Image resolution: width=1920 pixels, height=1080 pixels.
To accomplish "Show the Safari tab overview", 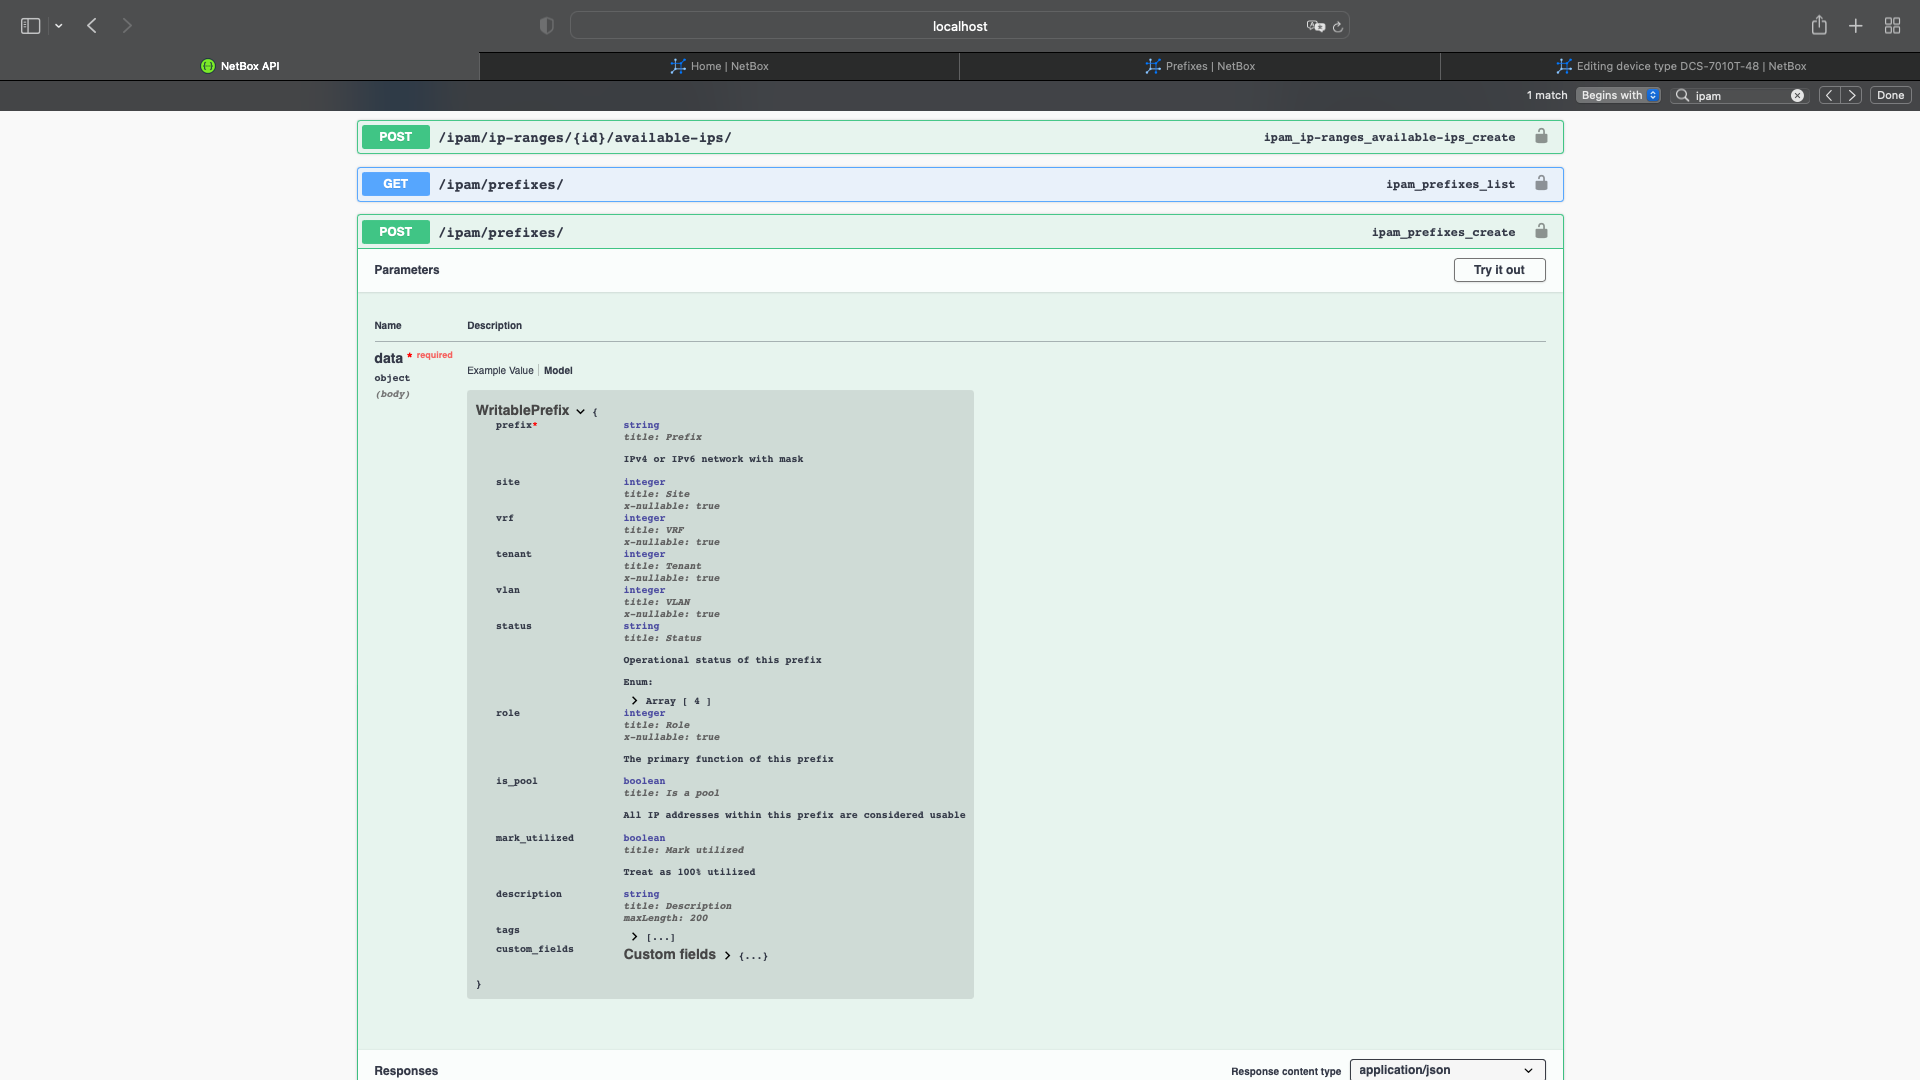I will point(1892,25).
